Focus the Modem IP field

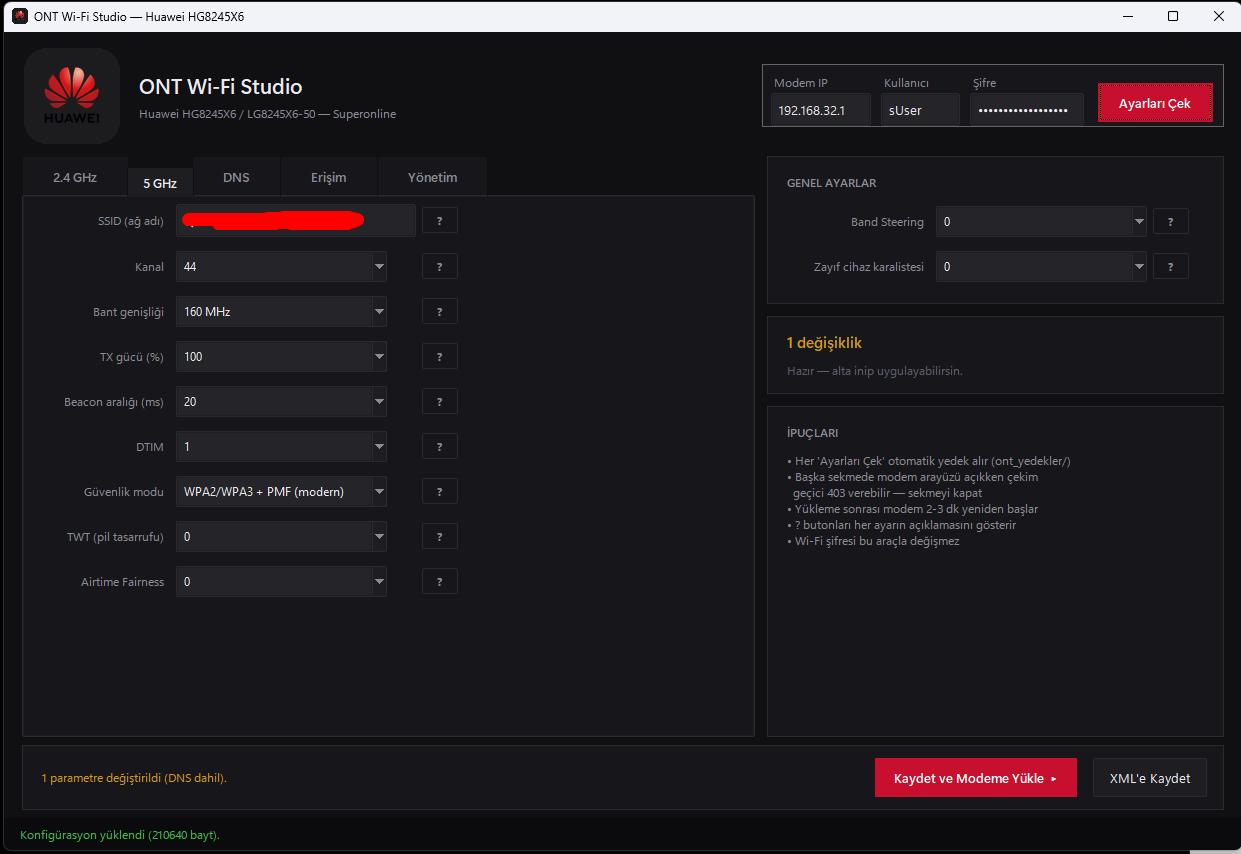point(820,110)
